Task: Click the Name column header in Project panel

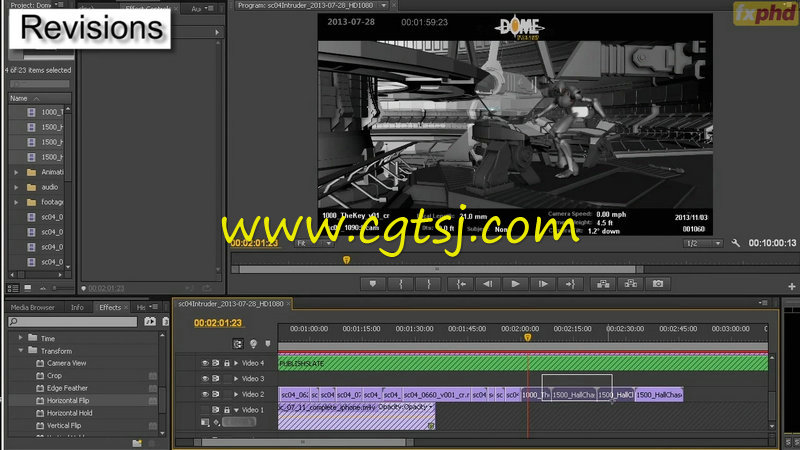Action: click(39, 98)
